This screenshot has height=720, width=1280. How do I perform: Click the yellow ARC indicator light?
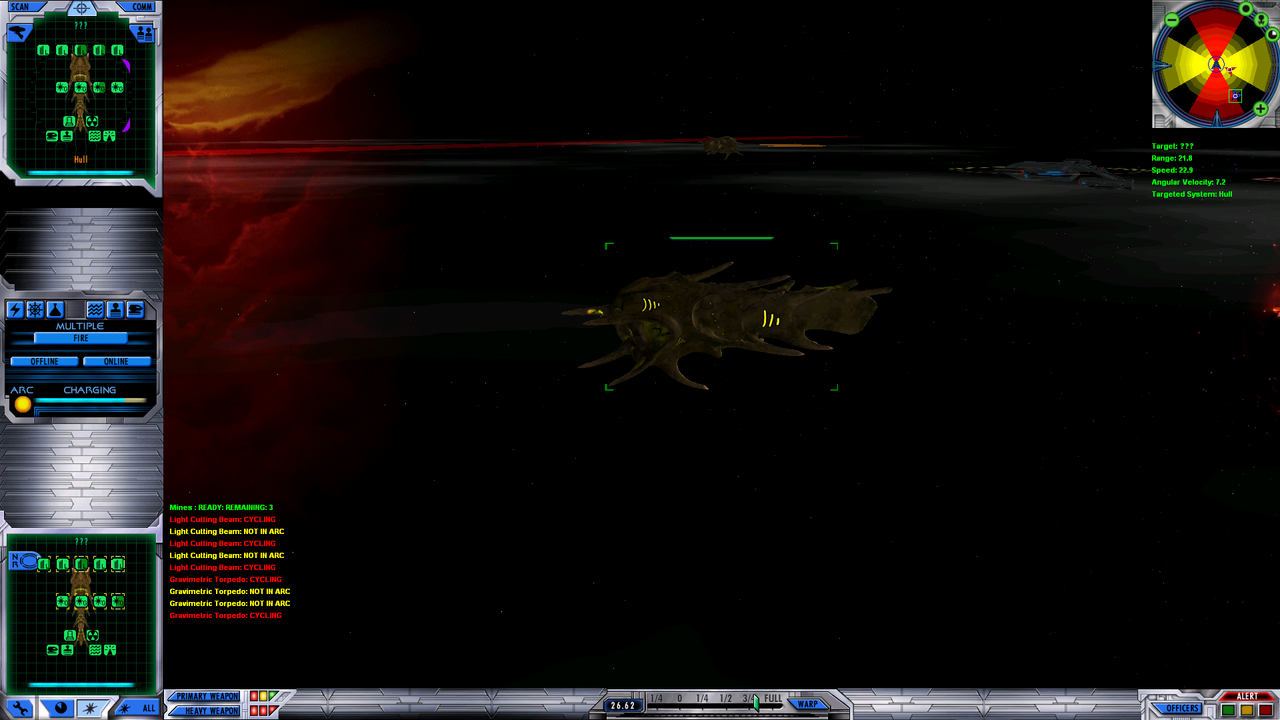(23, 404)
